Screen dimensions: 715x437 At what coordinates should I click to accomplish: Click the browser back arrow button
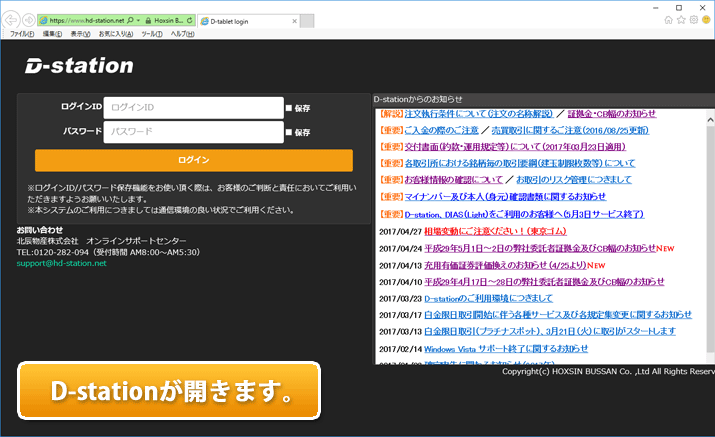[x=12, y=19]
